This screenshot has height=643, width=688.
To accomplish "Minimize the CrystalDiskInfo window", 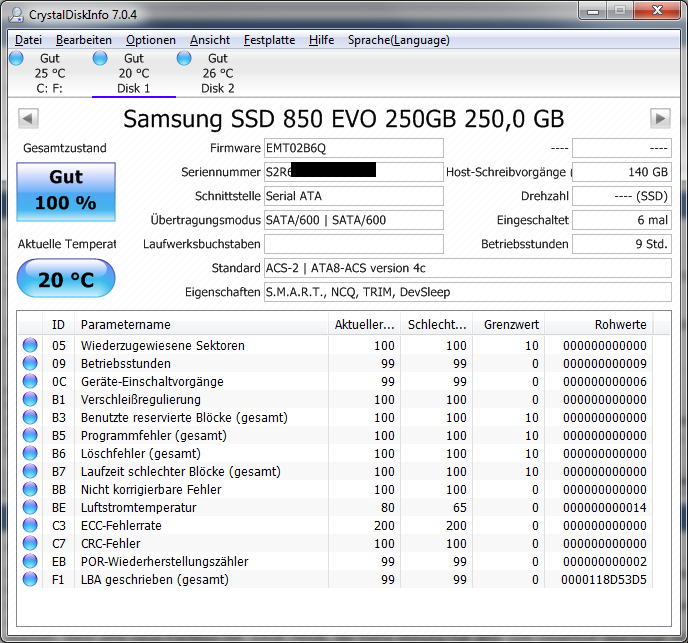I will (593, 11).
